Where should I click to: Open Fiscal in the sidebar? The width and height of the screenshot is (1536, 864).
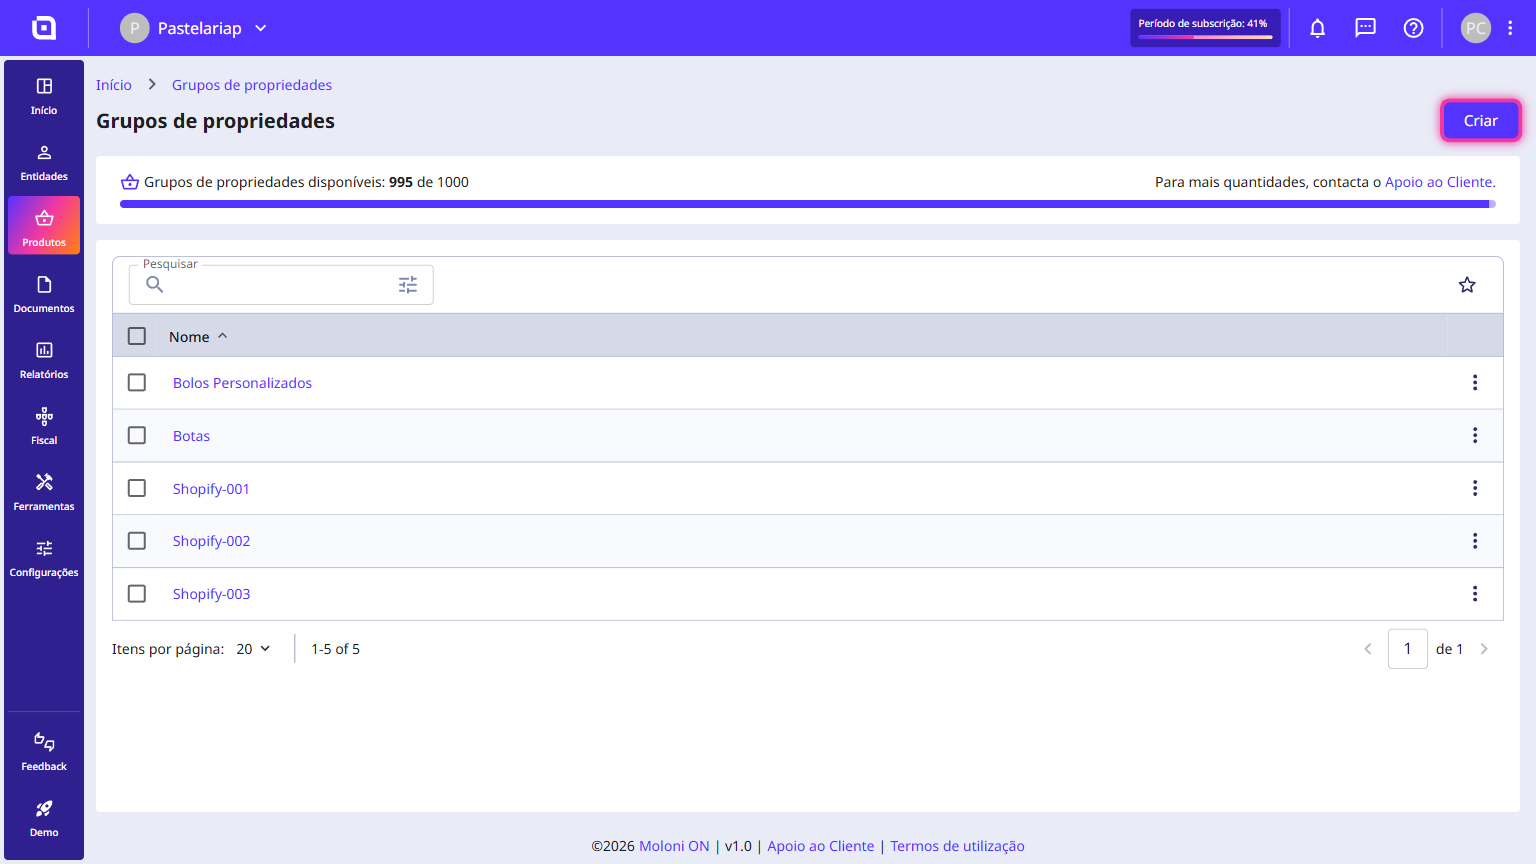coord(44,427)
